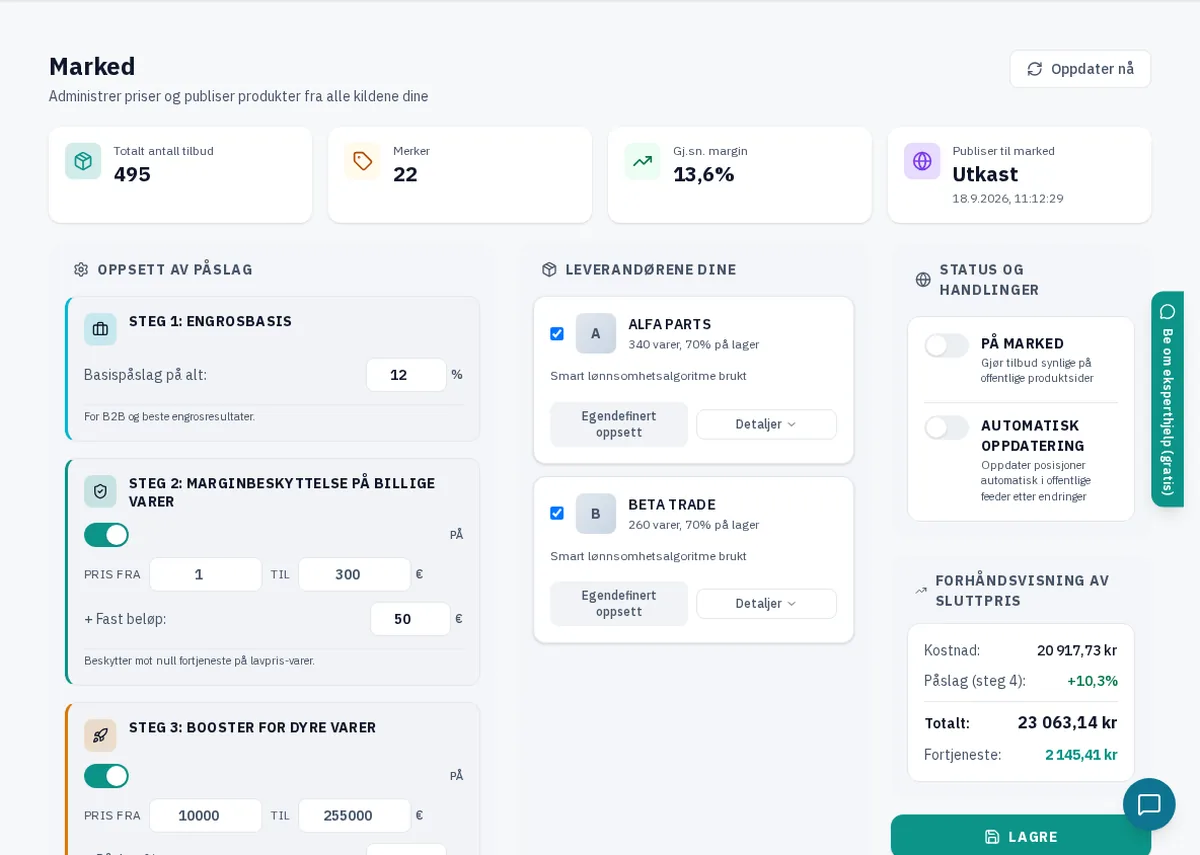Image resolution: width=1200 pixels, height=855 pixels.
Task: Open the chat bubble widget
Action: 1149,804
